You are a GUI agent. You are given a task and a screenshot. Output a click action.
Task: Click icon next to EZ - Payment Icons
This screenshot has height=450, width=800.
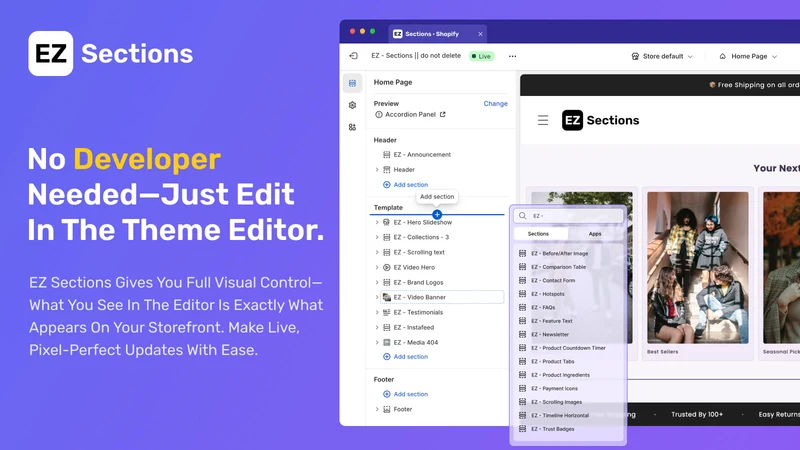(522, 388)
